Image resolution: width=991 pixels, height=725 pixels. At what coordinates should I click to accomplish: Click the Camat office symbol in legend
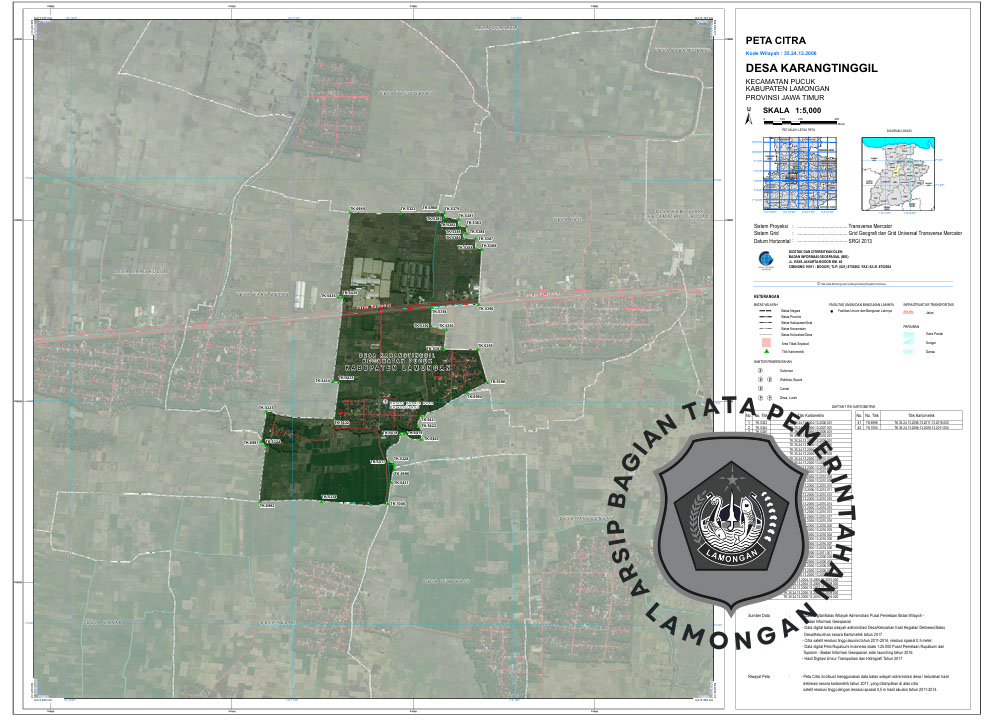(760, 389)
